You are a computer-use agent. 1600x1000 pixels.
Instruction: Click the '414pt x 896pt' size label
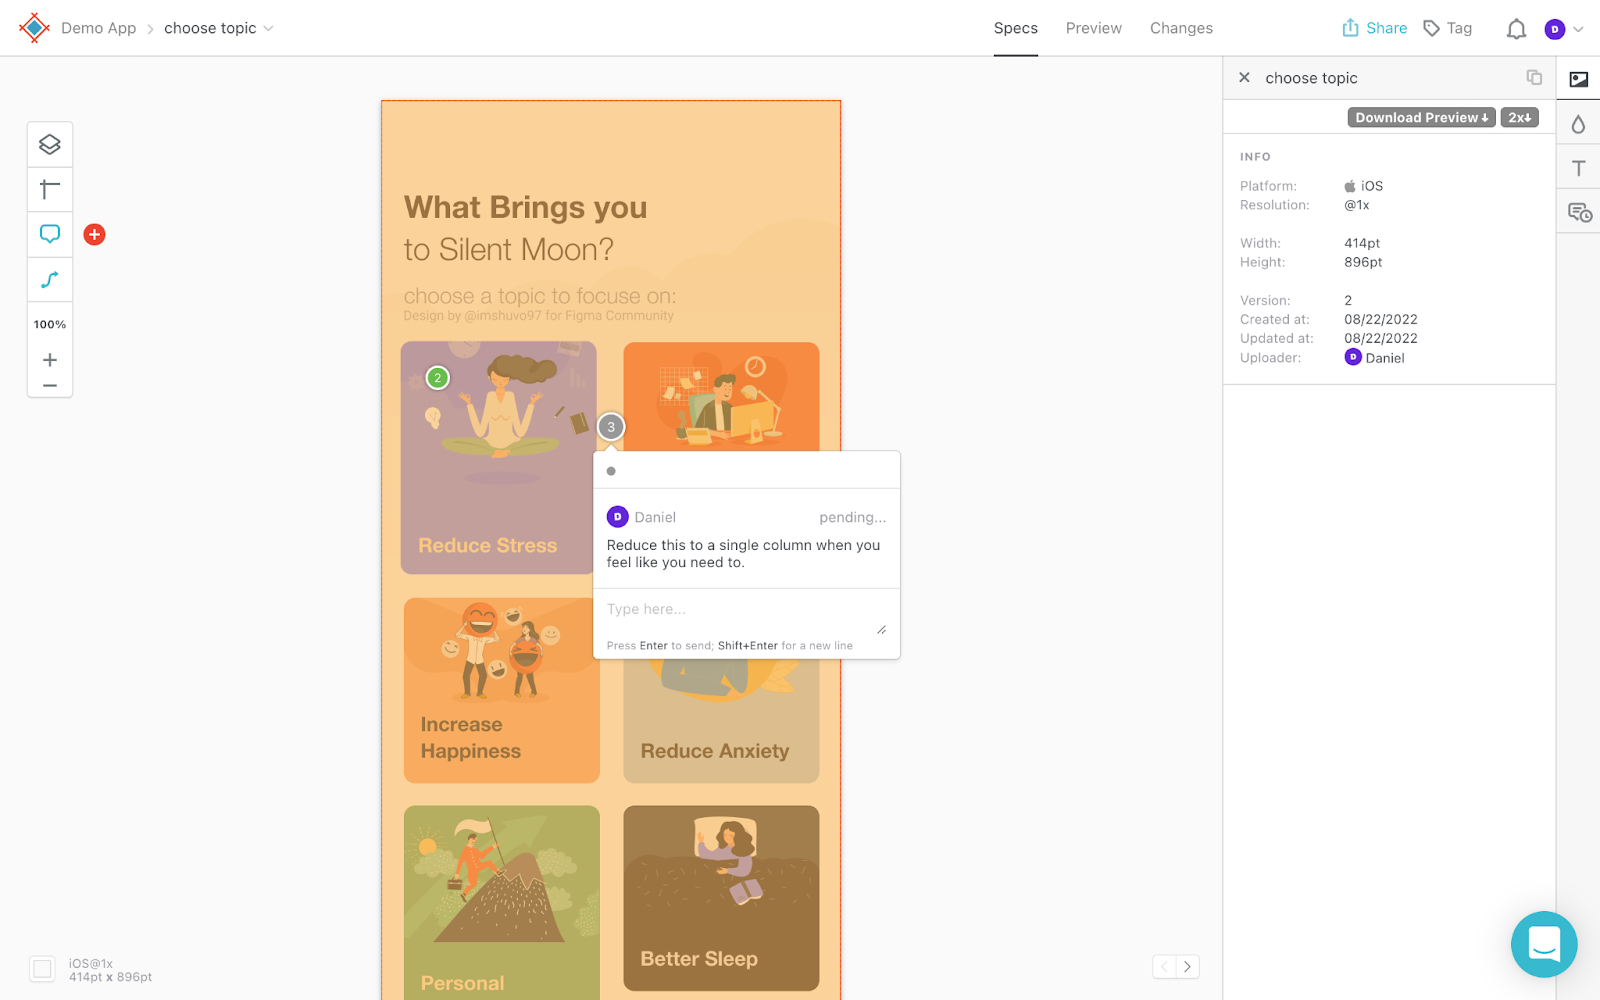click(x=110, y=977)
